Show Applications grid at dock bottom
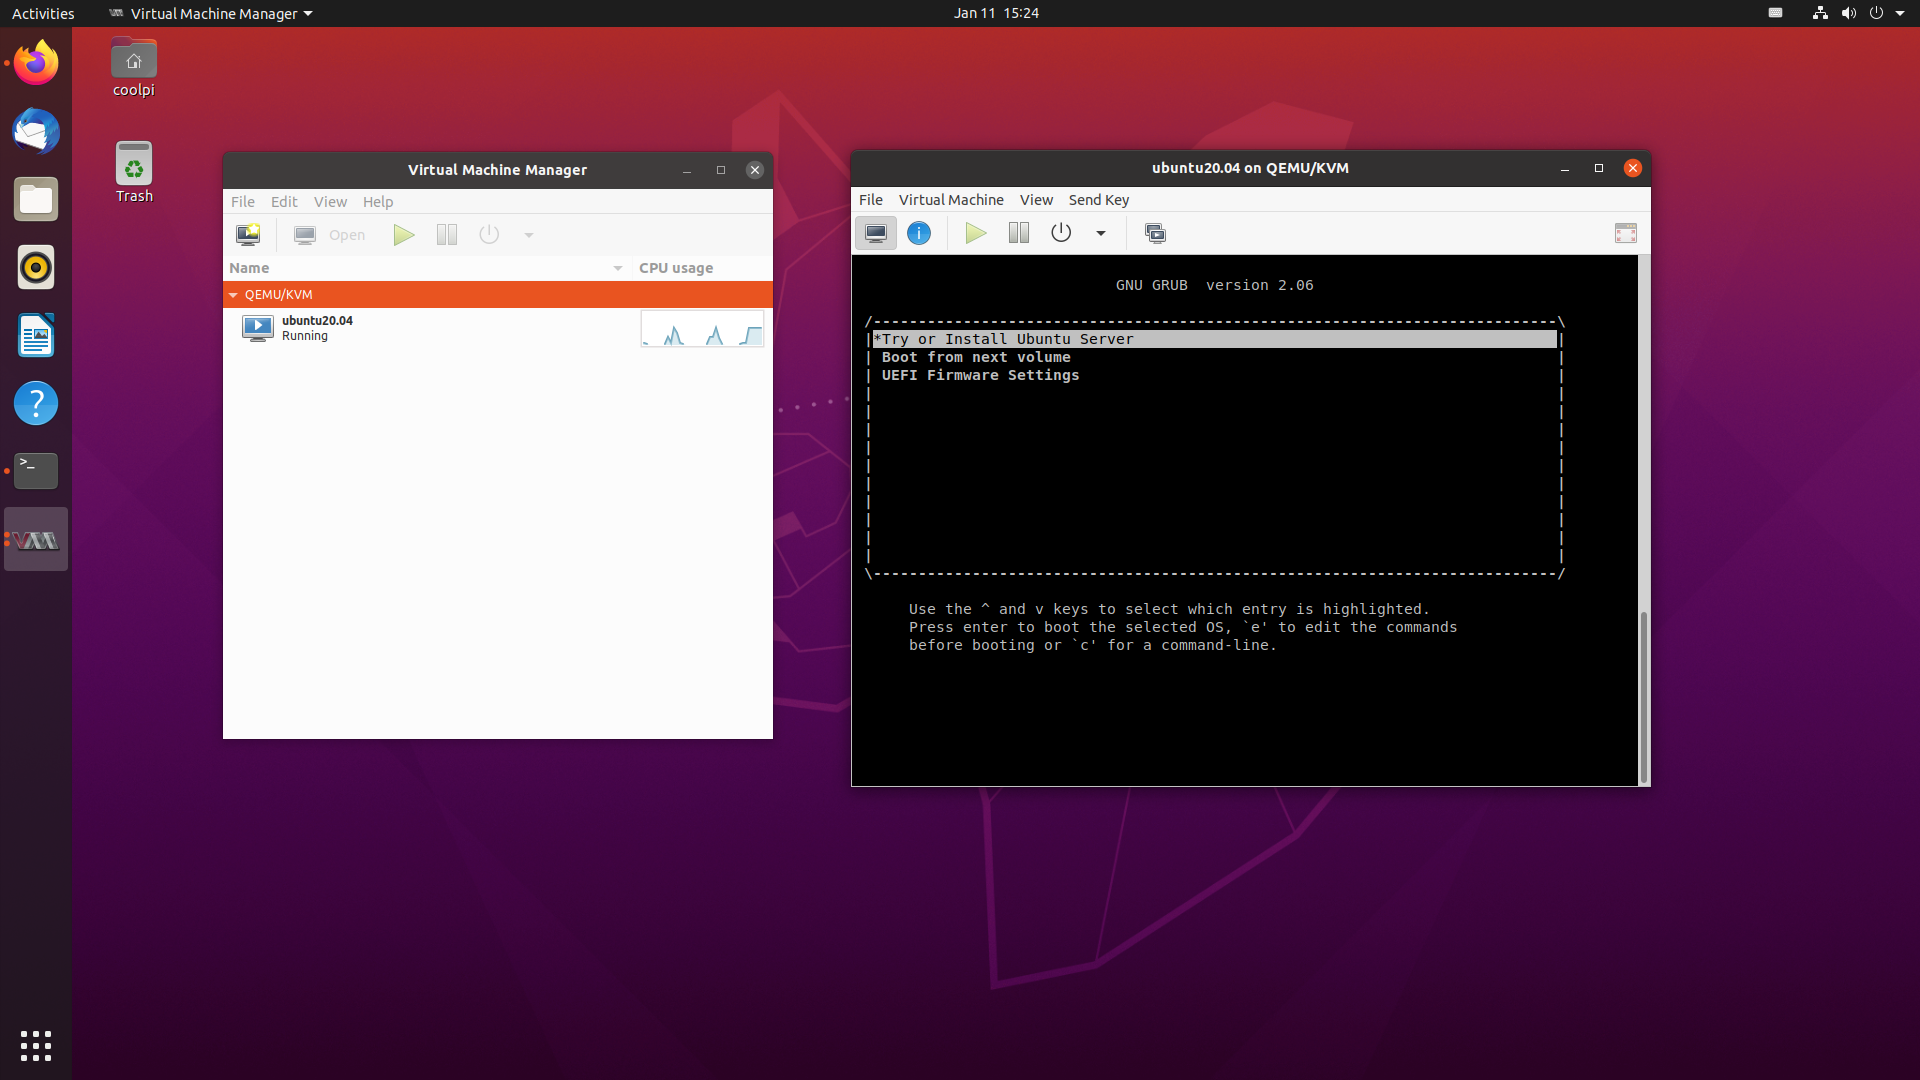Screen dimensions: 1920x1080 pos(36,1046)
